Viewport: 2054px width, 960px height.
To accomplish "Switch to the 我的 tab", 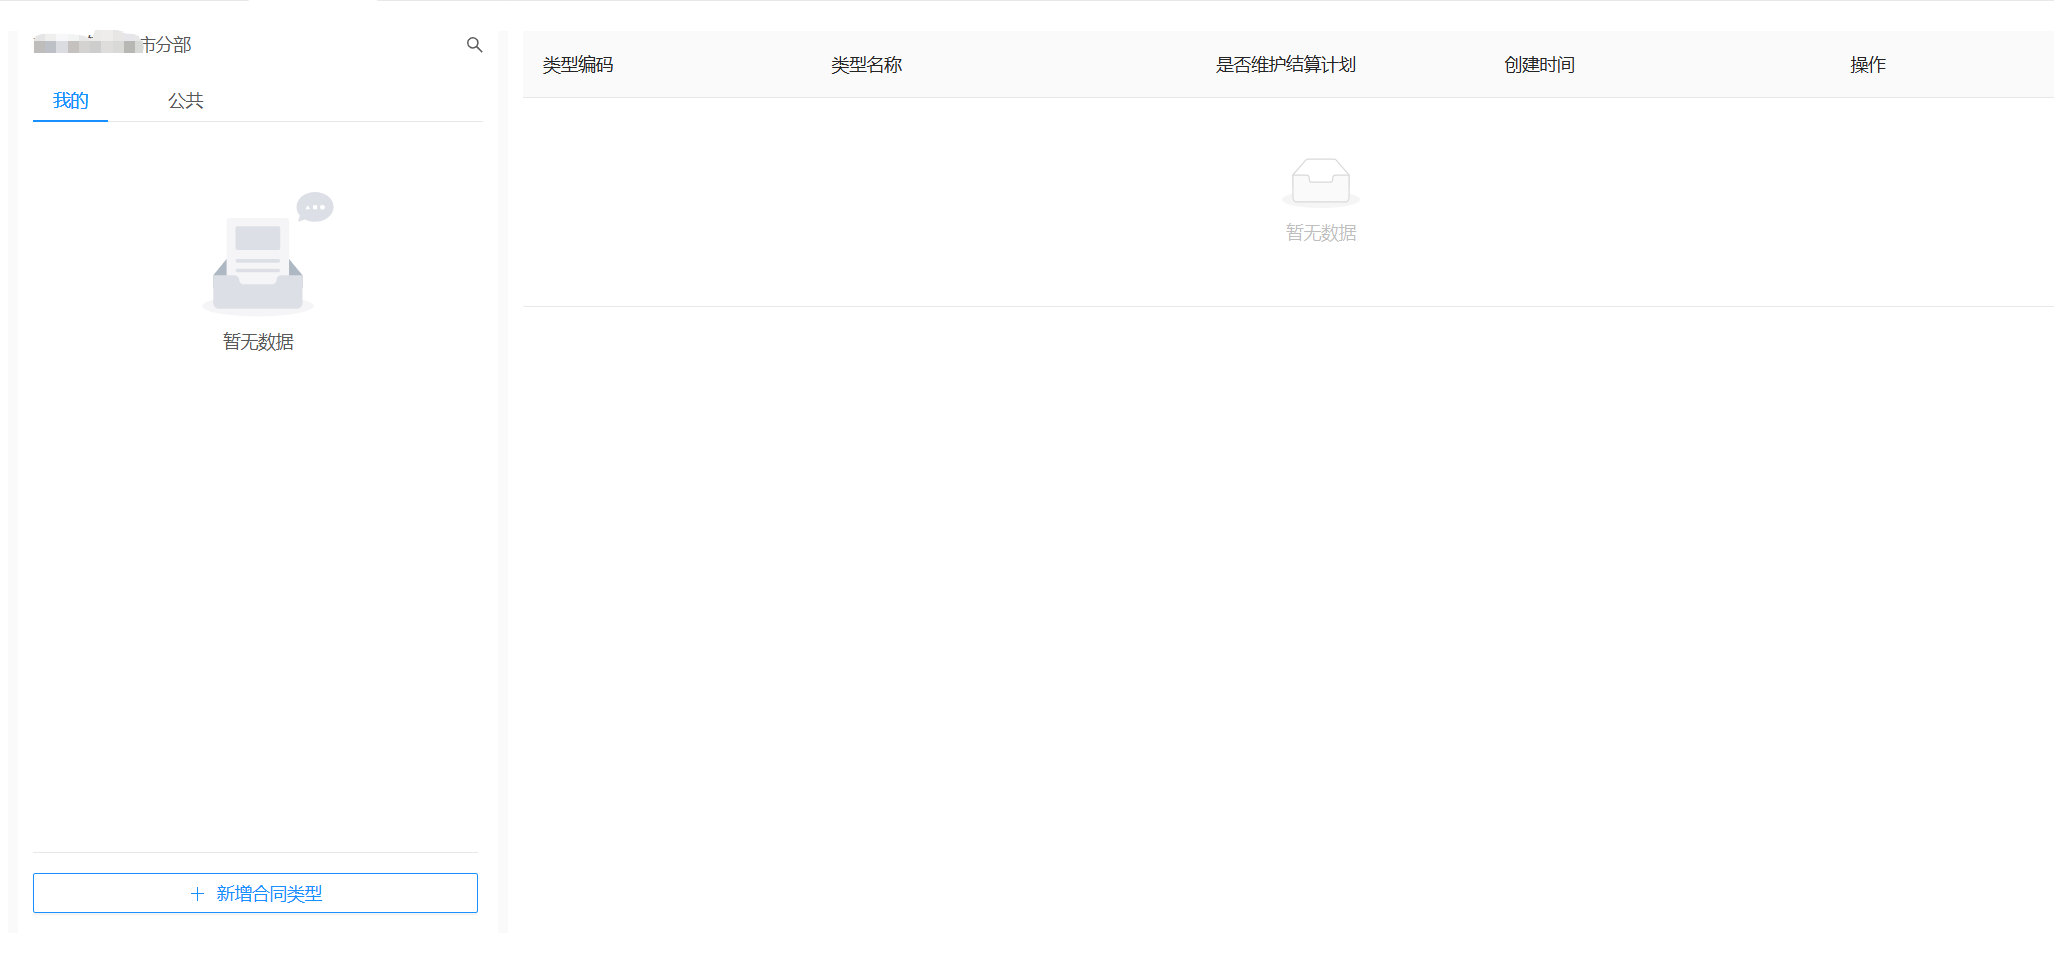I will click(x=70, y=101).
